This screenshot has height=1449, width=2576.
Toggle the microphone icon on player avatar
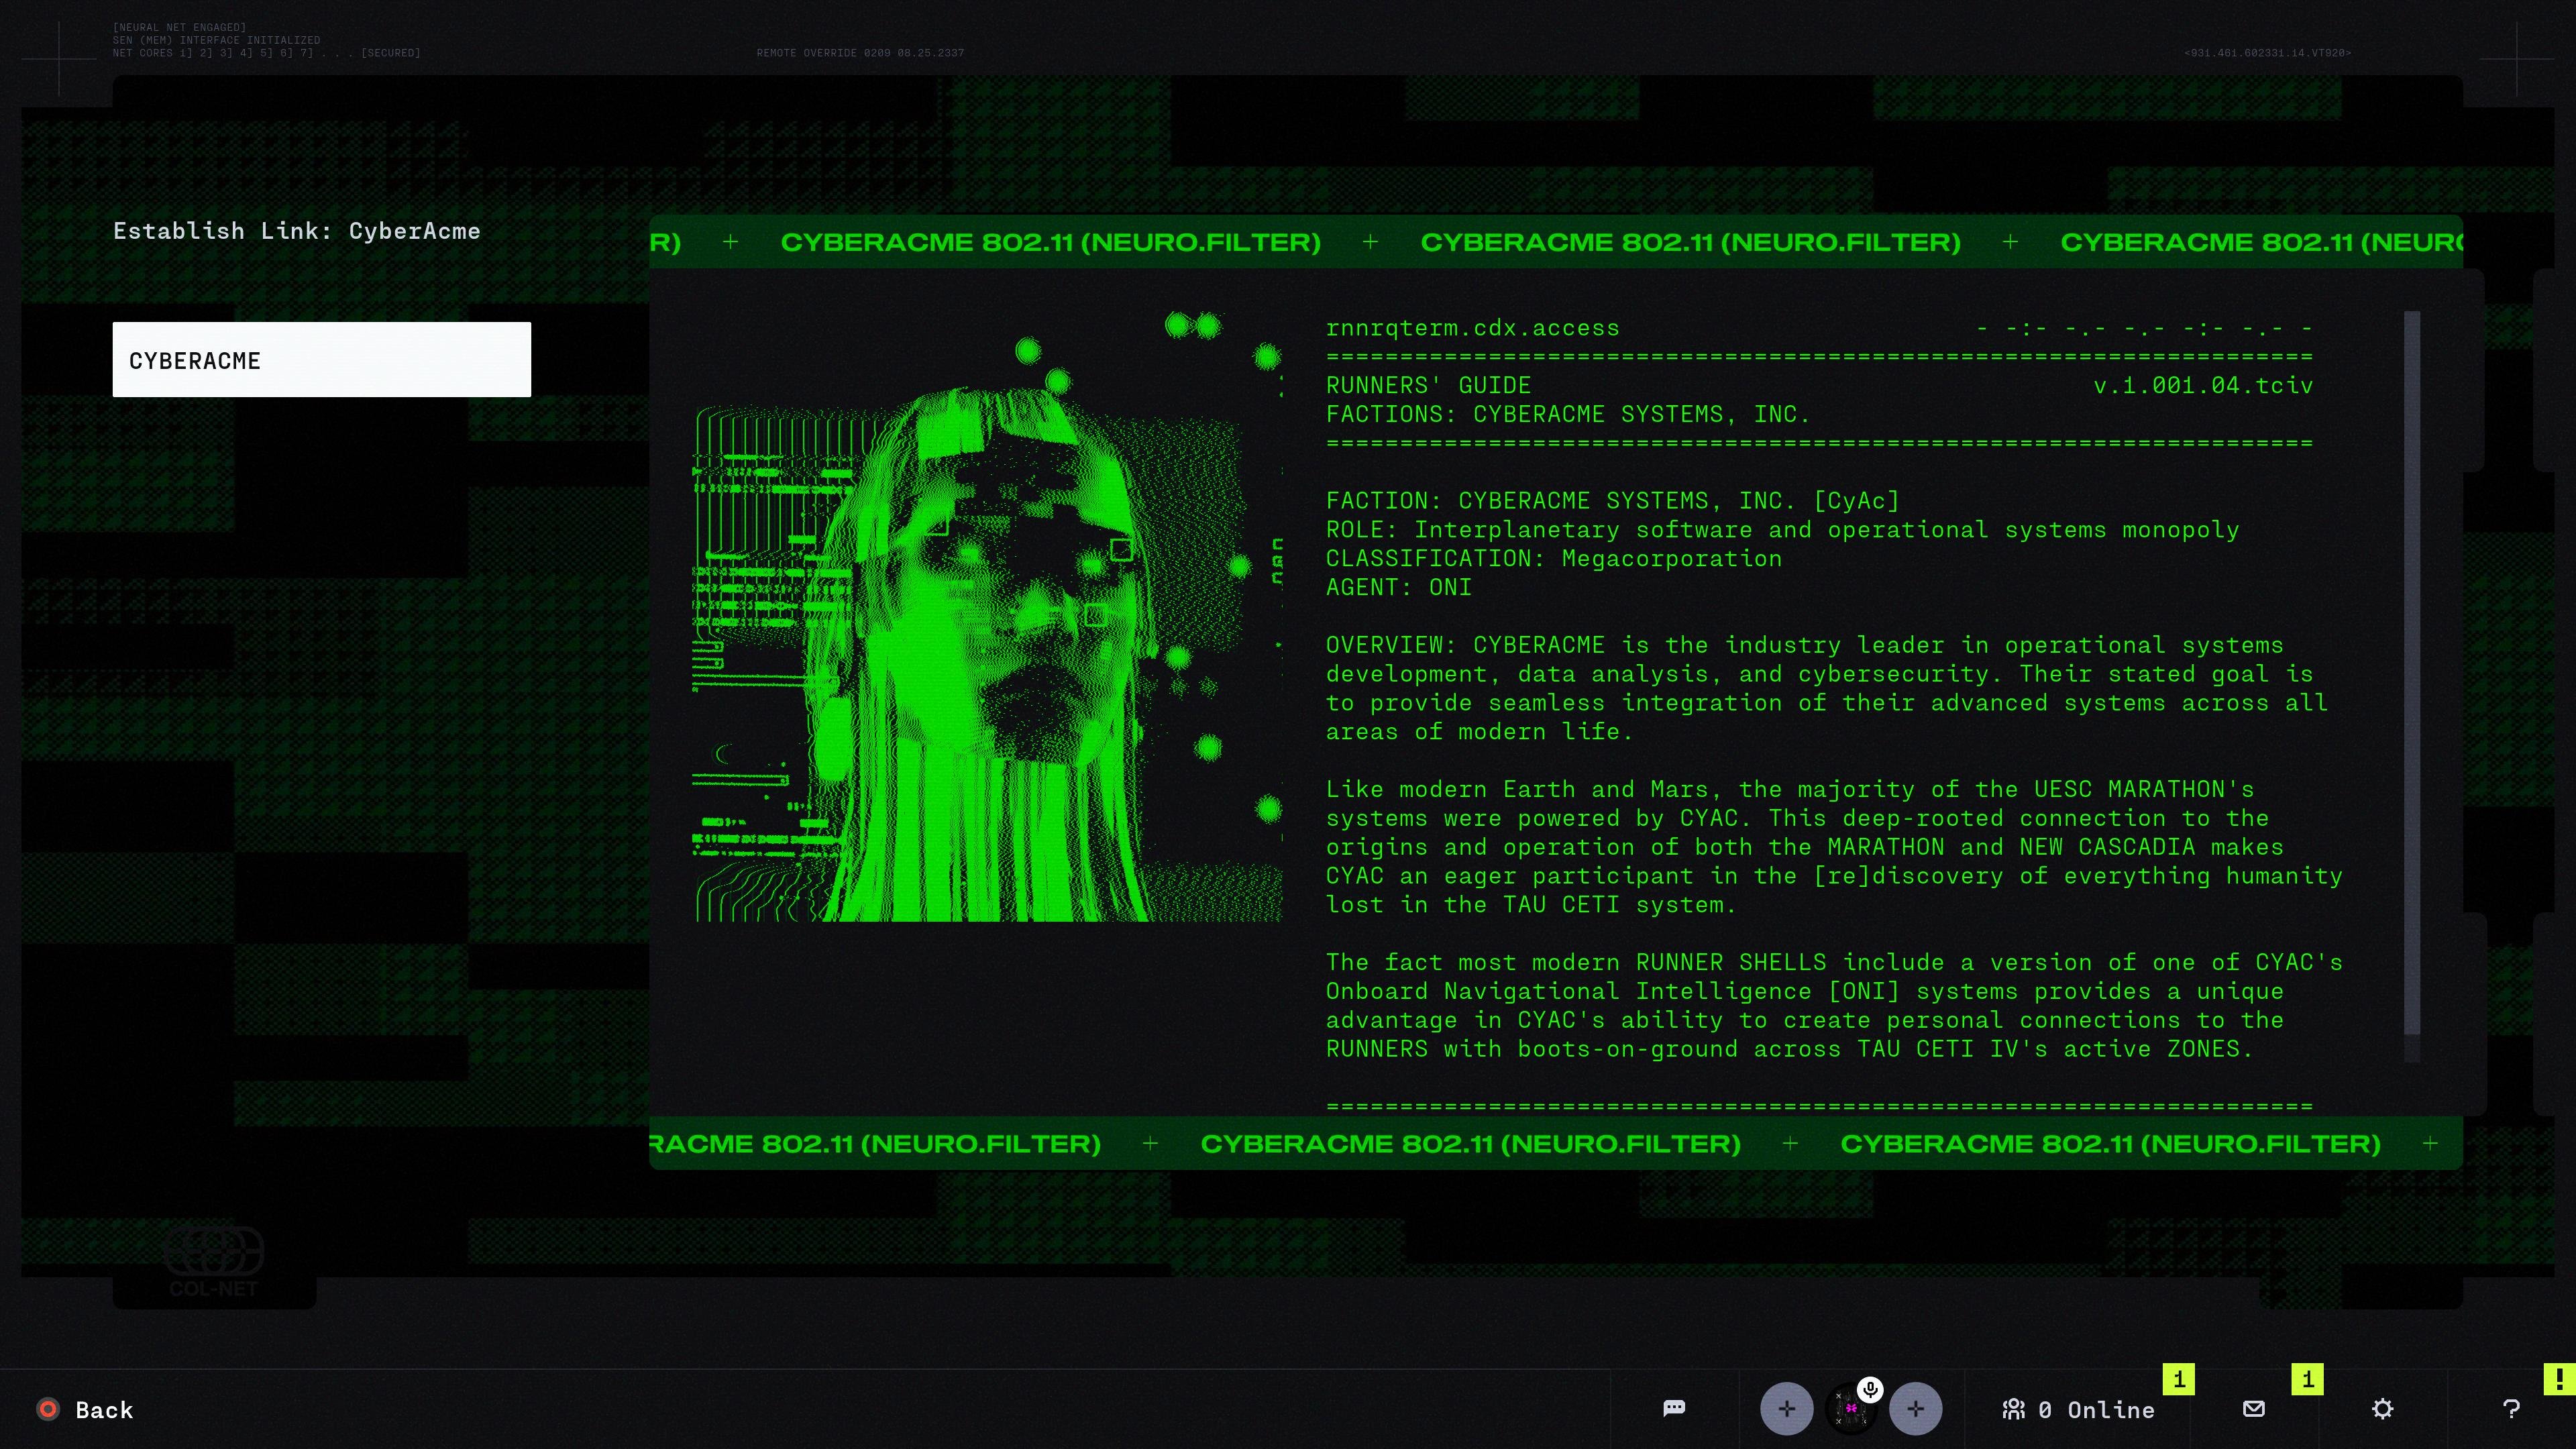[x=1870, y=1389]
